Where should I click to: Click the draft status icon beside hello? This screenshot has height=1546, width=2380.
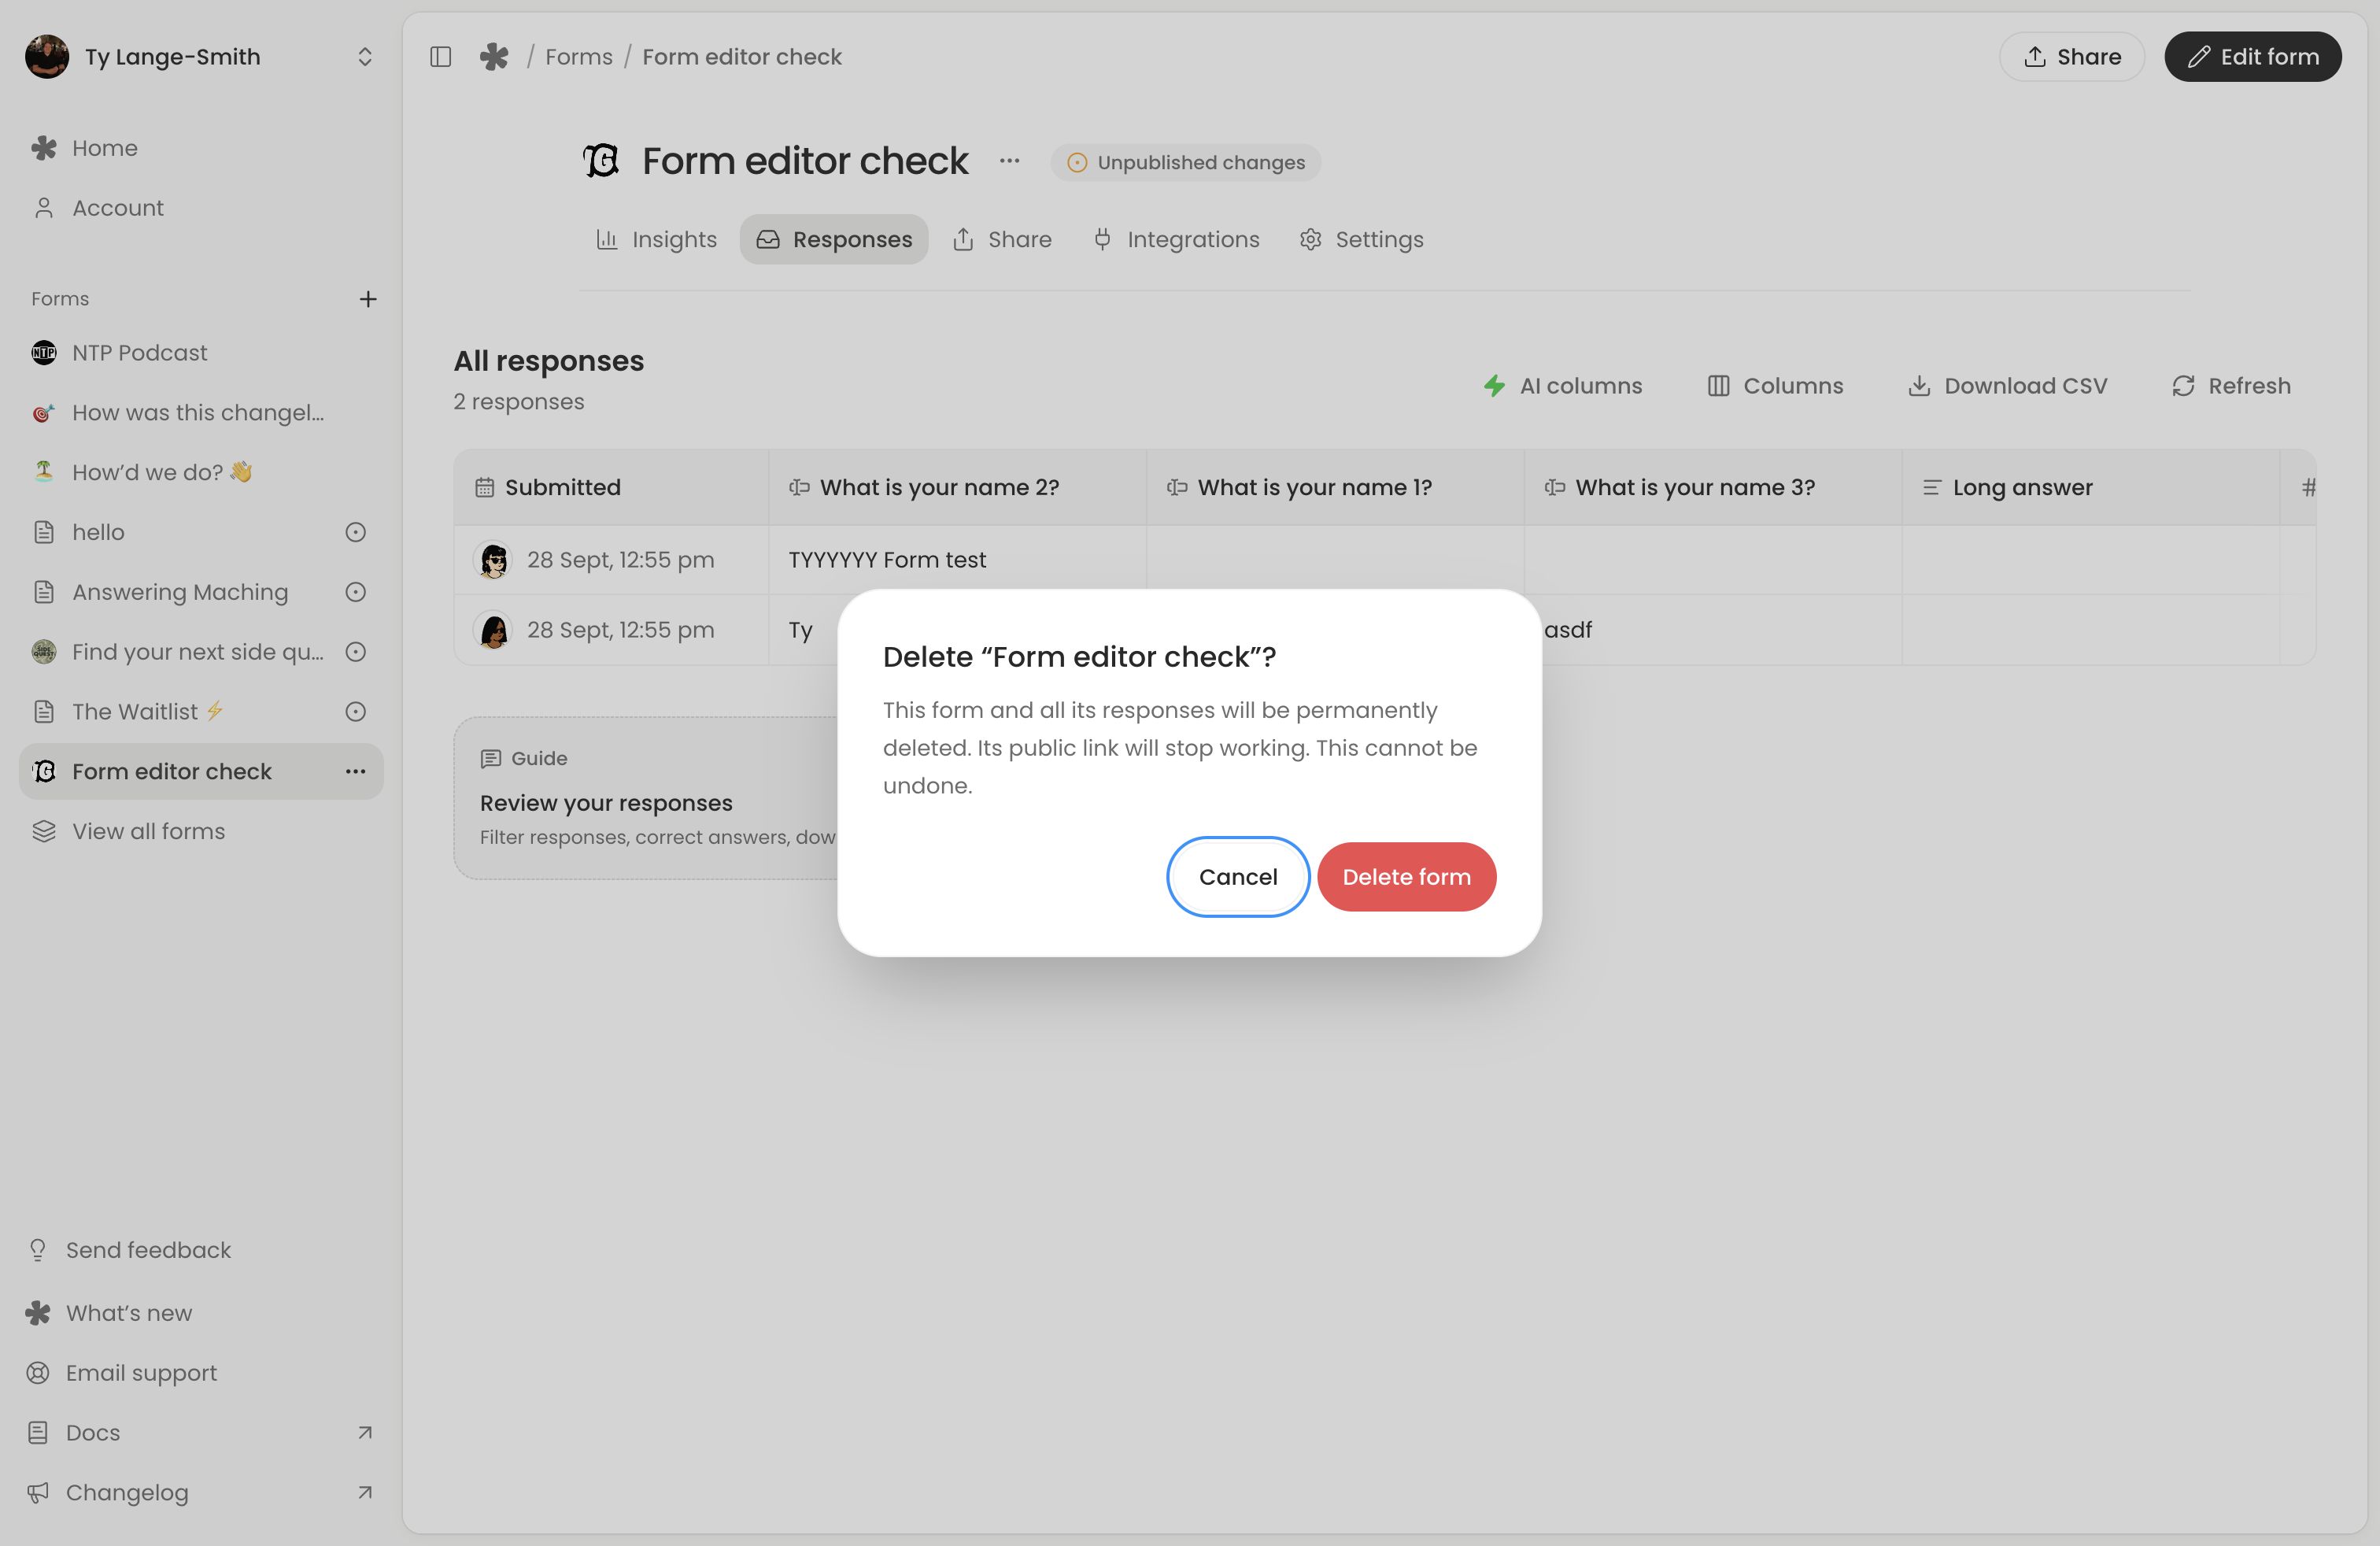(x=355, y=532)
